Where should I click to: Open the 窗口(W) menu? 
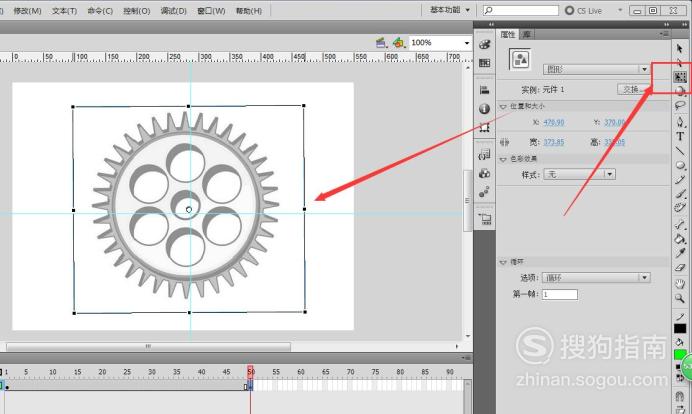click(211, 11)
